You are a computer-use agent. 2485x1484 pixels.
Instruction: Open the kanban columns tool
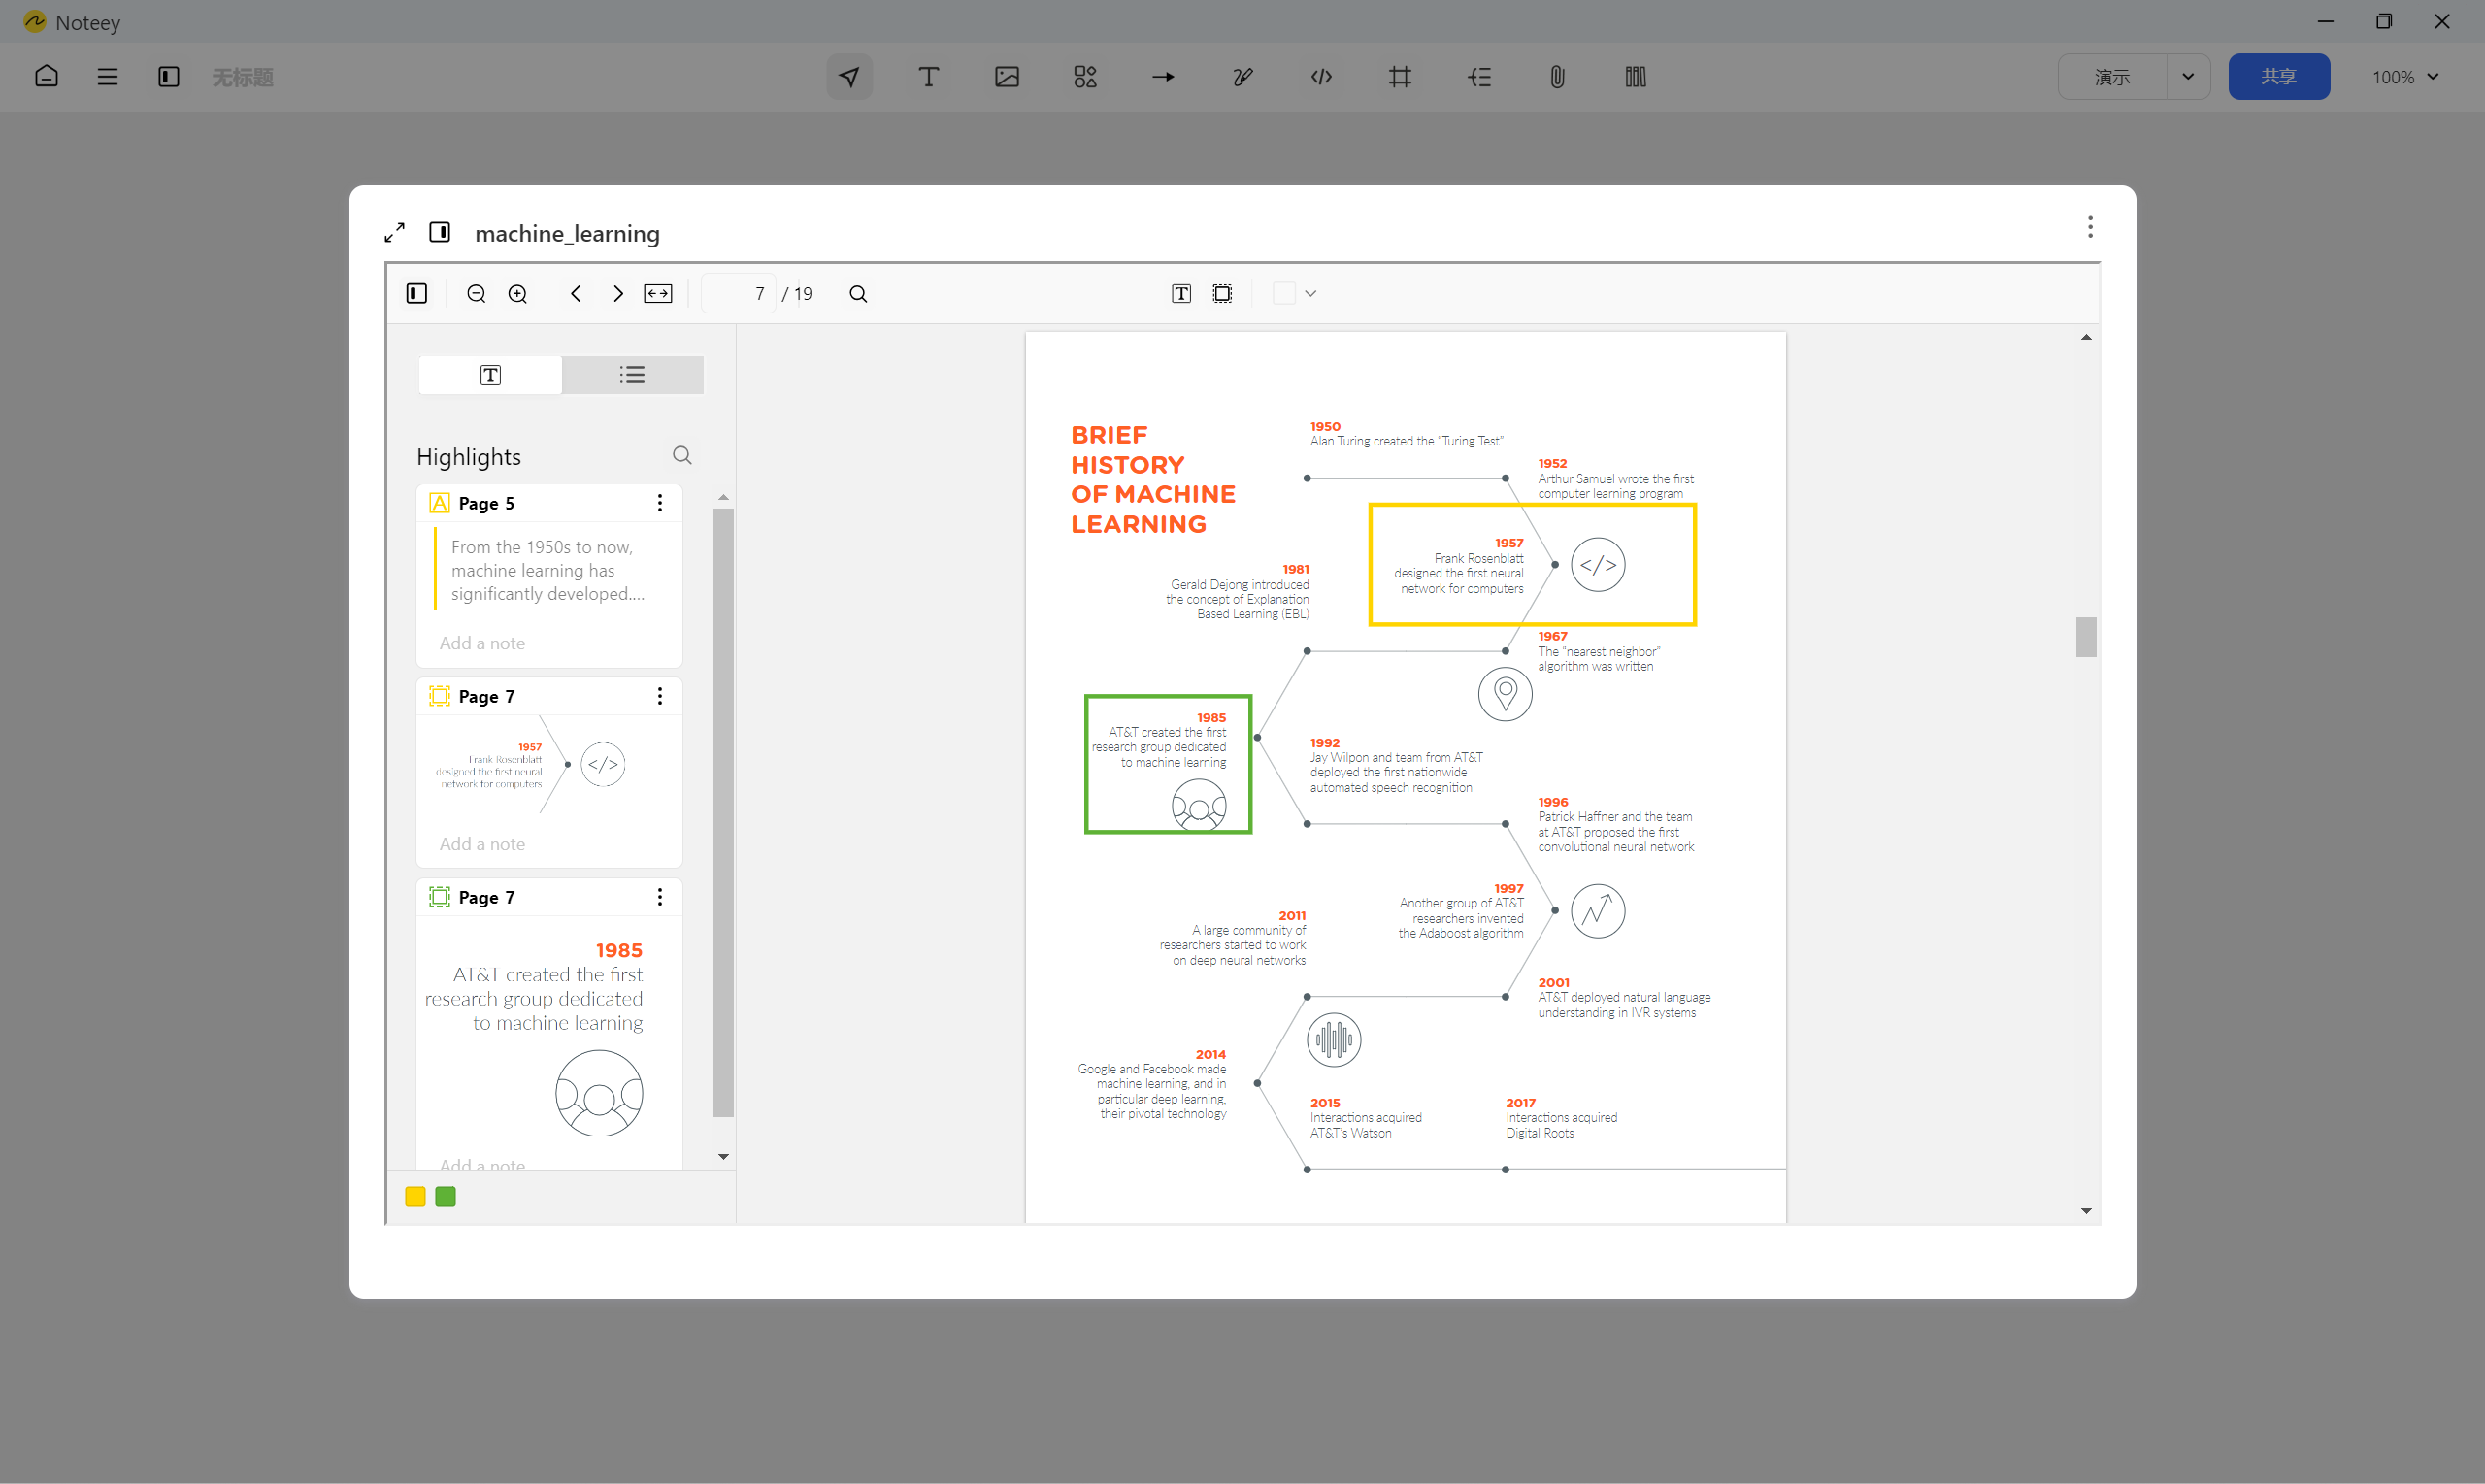1636,77
